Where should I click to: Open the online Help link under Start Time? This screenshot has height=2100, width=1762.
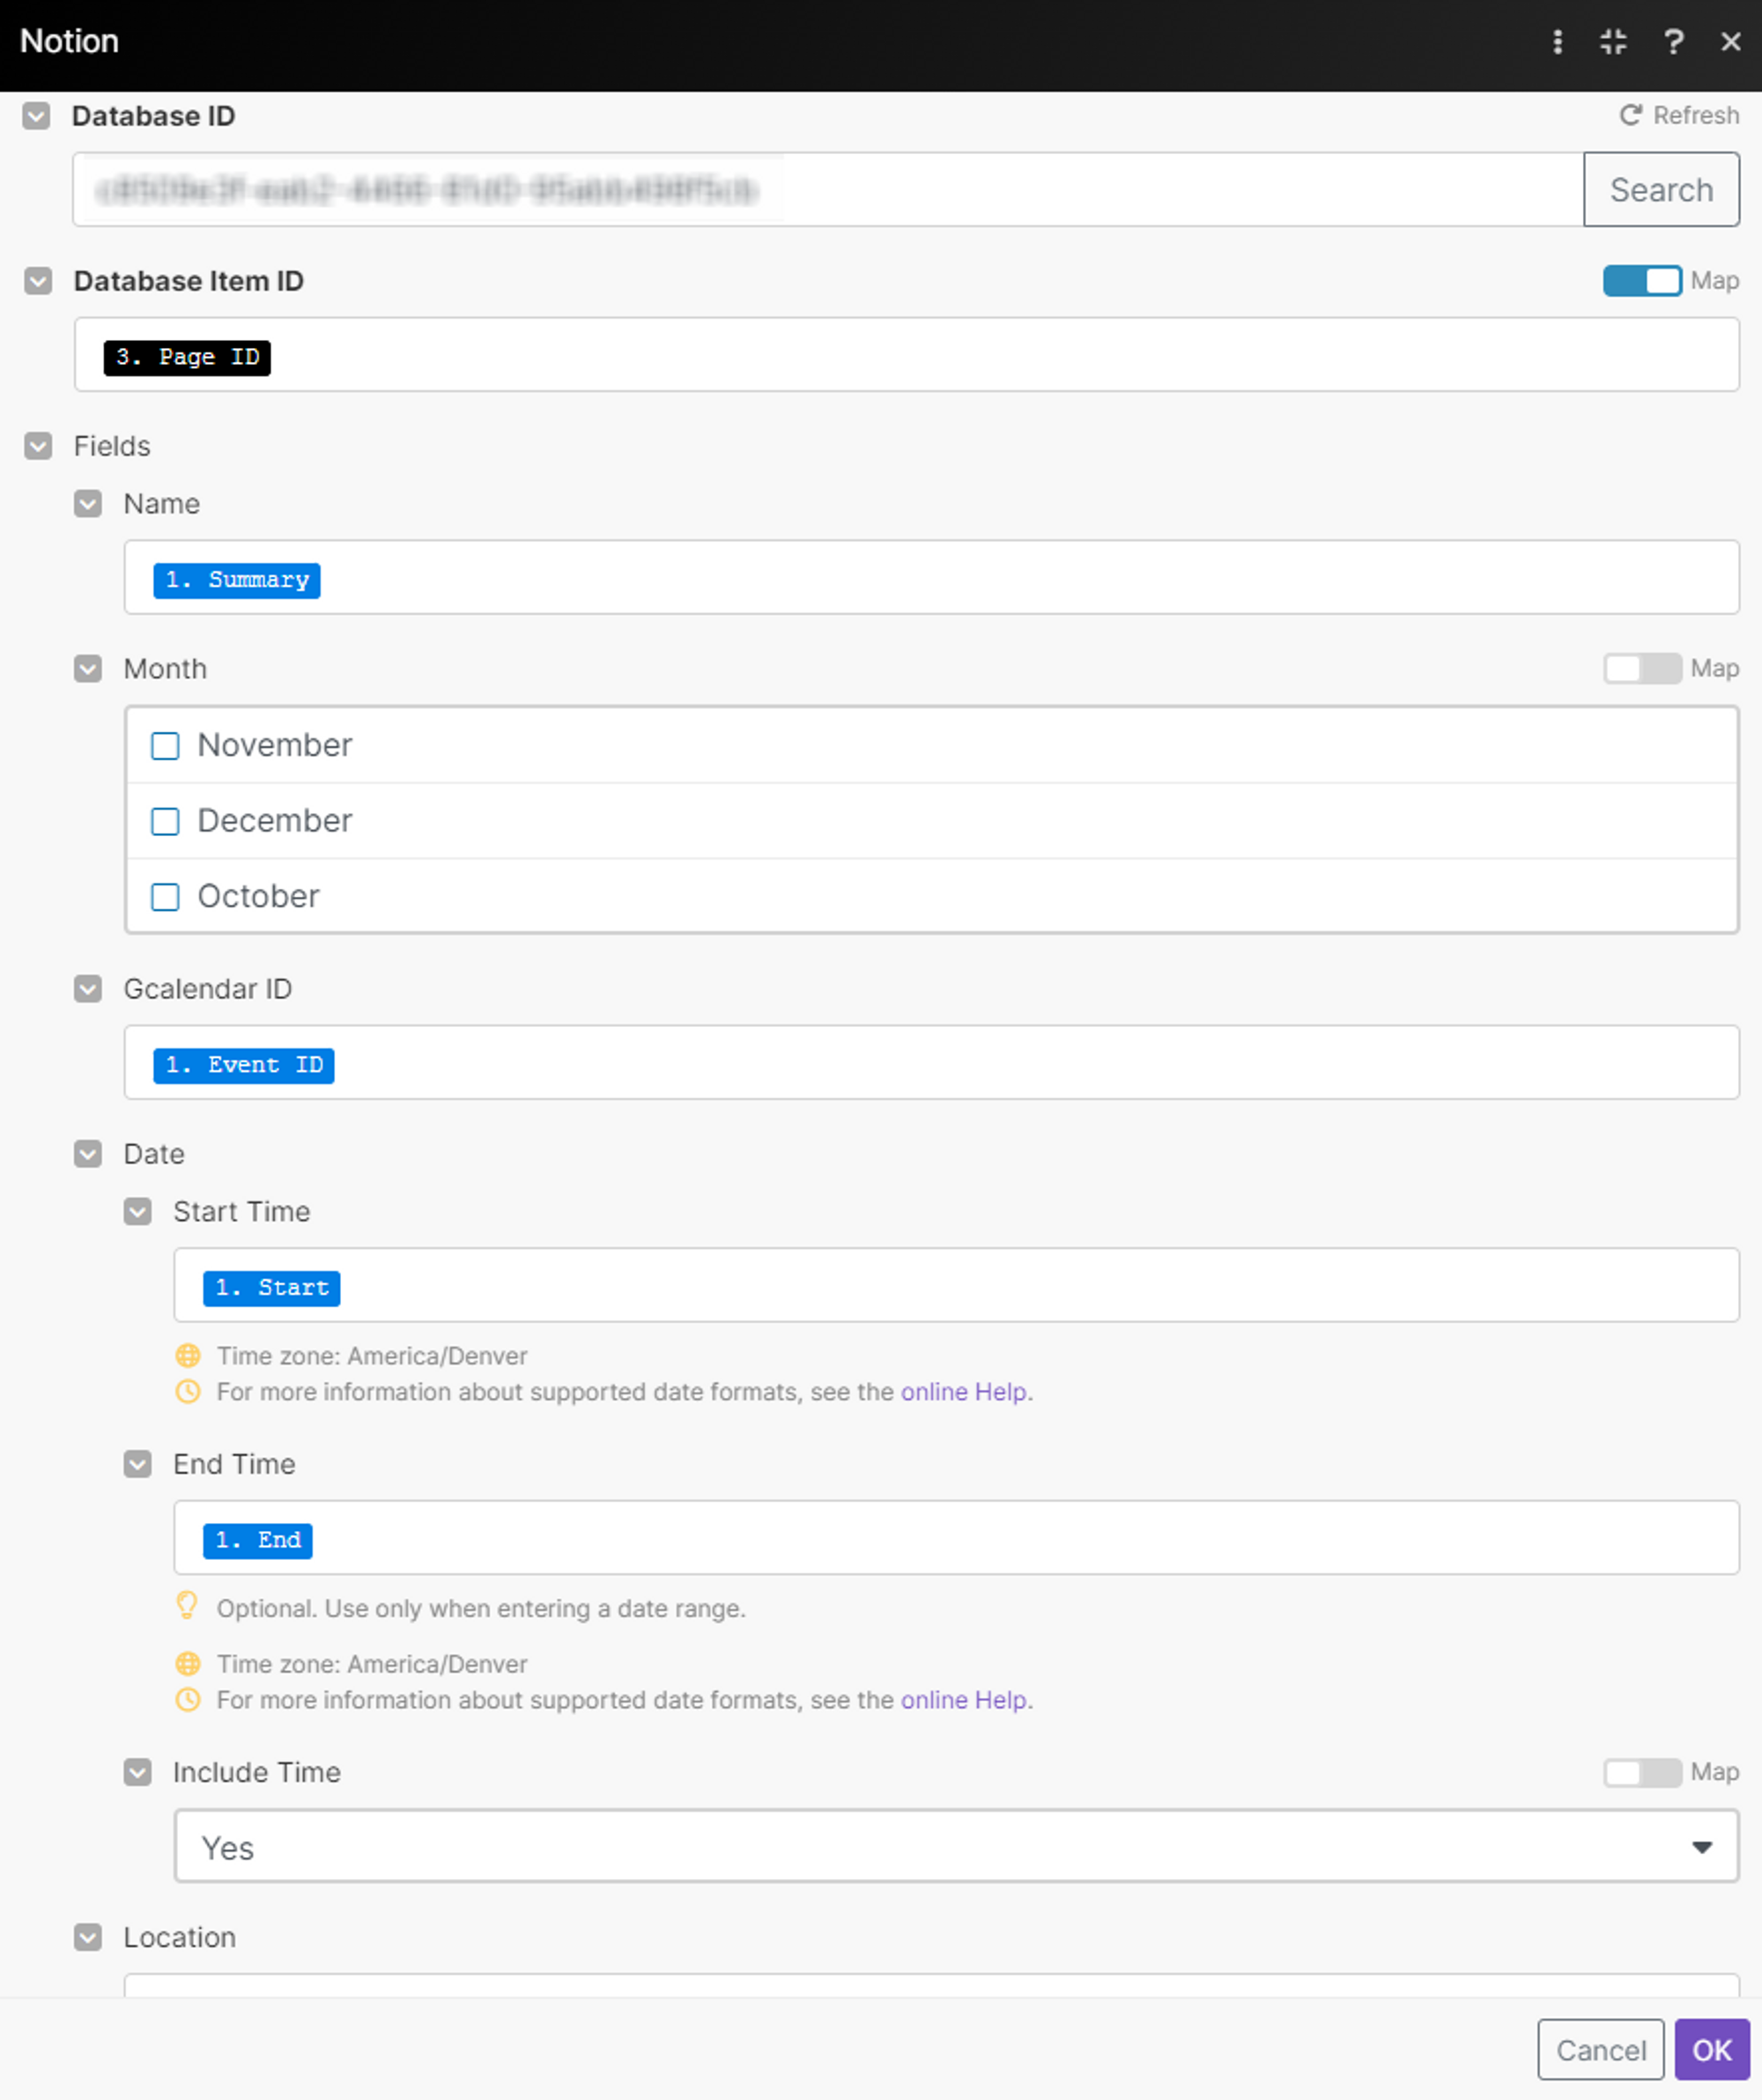(x=964, y=1392)
